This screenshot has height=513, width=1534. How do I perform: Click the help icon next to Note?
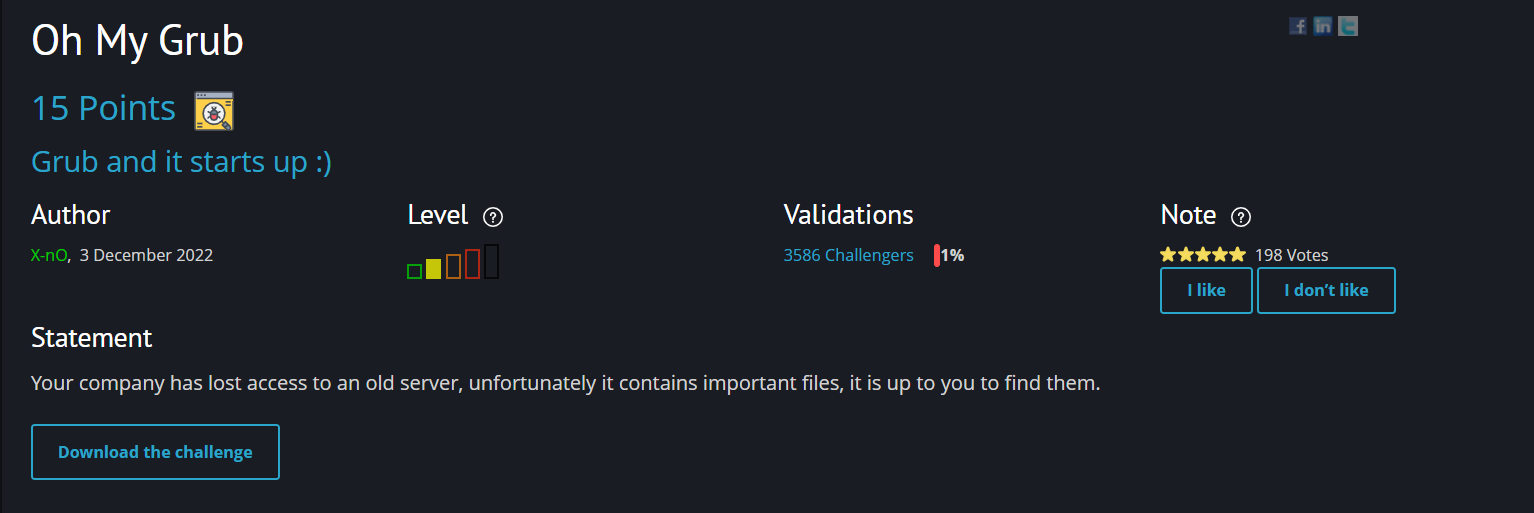tap(1241, 217)
